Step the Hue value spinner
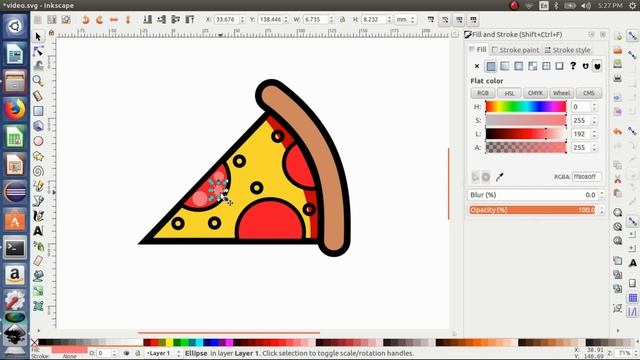Screen dimensions: 640x360 (x=594, y=107)
